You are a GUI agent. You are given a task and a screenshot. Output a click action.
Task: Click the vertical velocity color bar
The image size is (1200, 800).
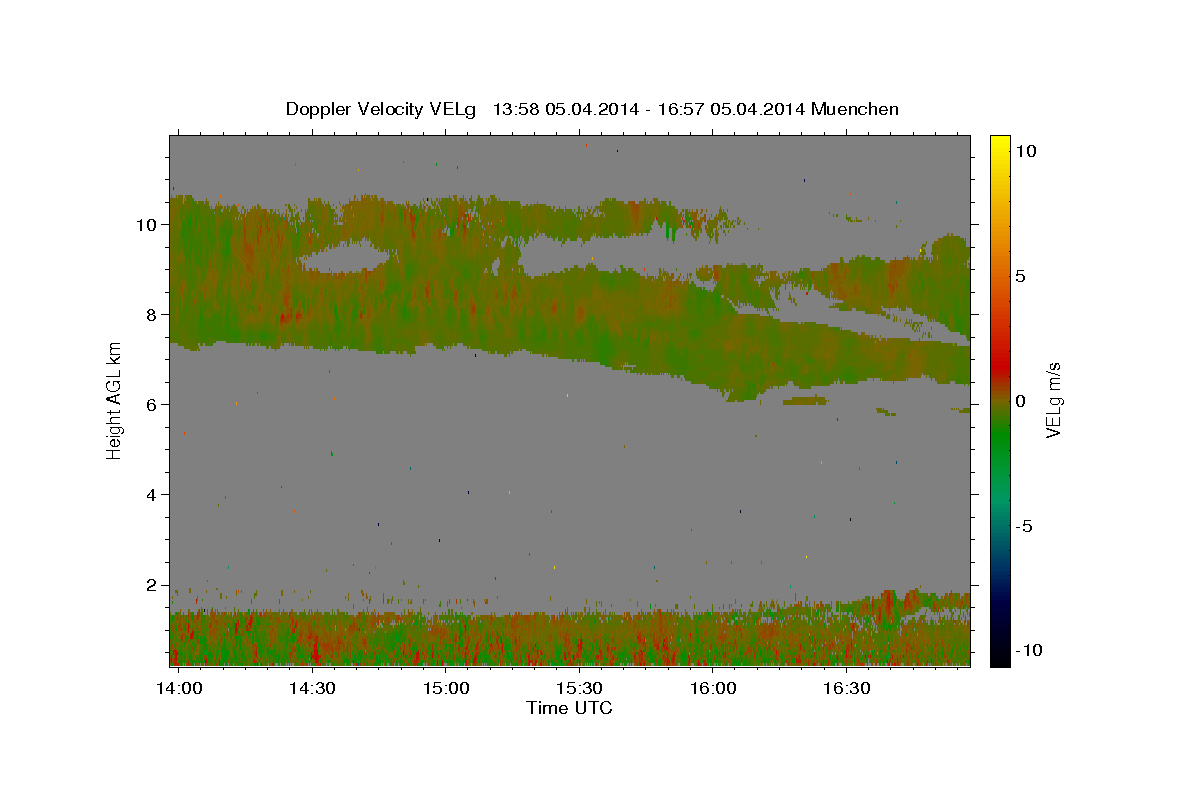pyautogui.click(x=999, y=400)
